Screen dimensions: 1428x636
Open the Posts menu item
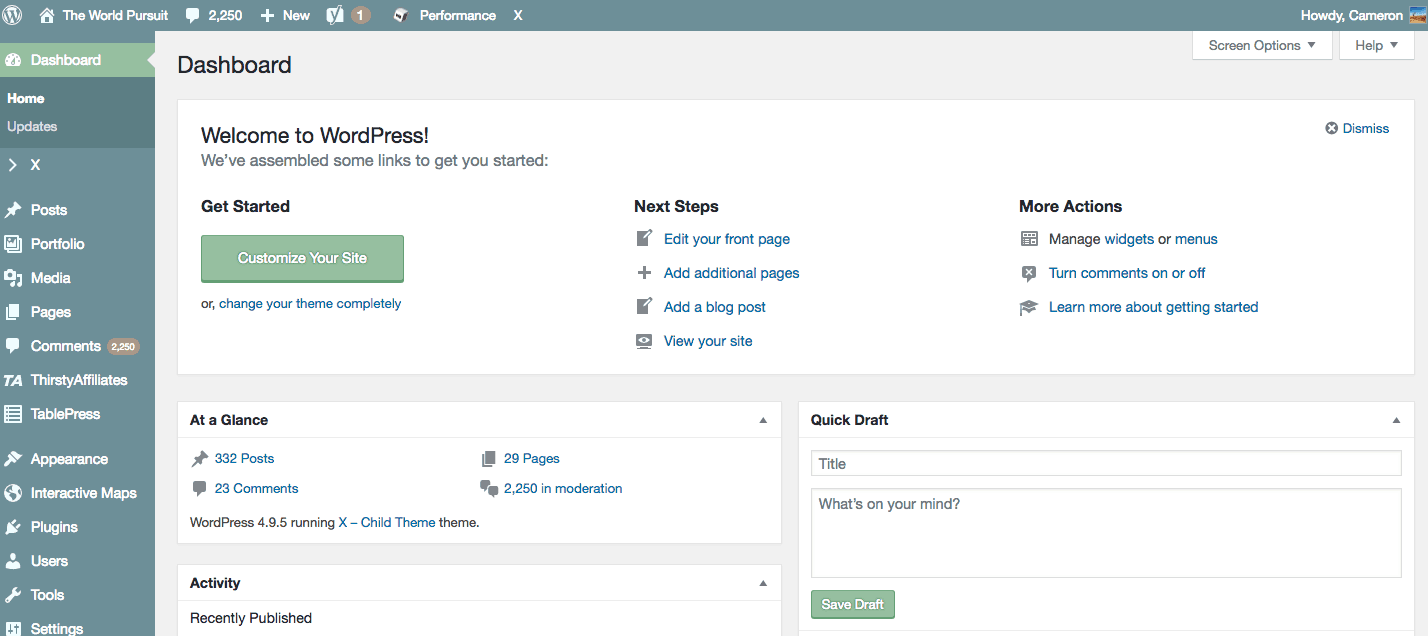77,210
